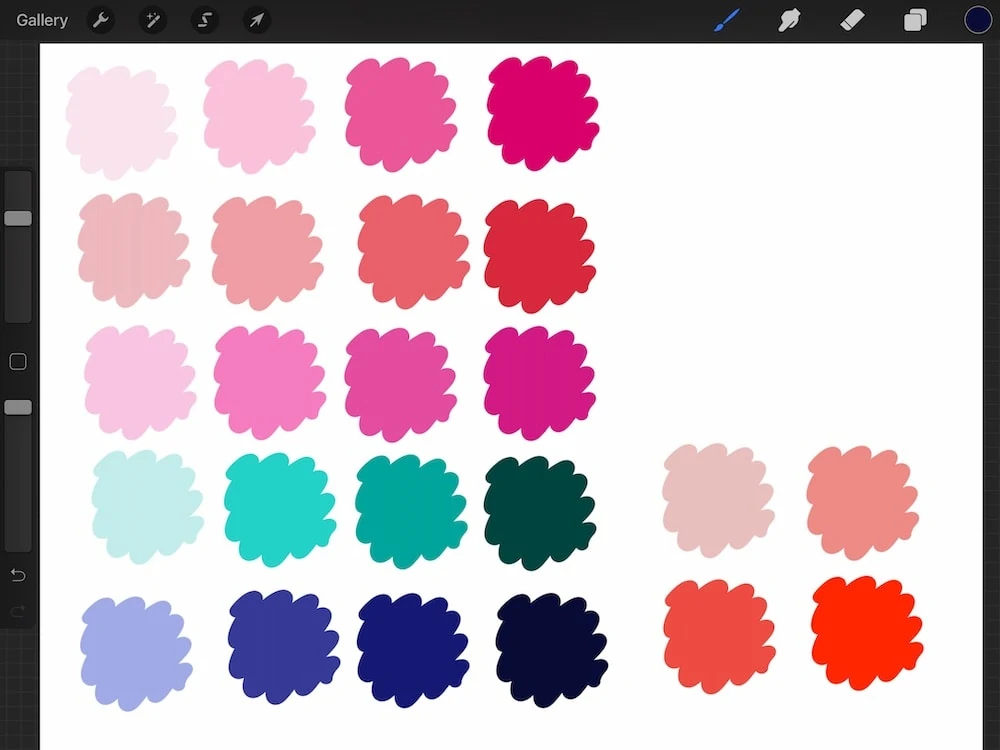
Task: Click the brush opacity slider handle
Action: [x=18, y=408]
